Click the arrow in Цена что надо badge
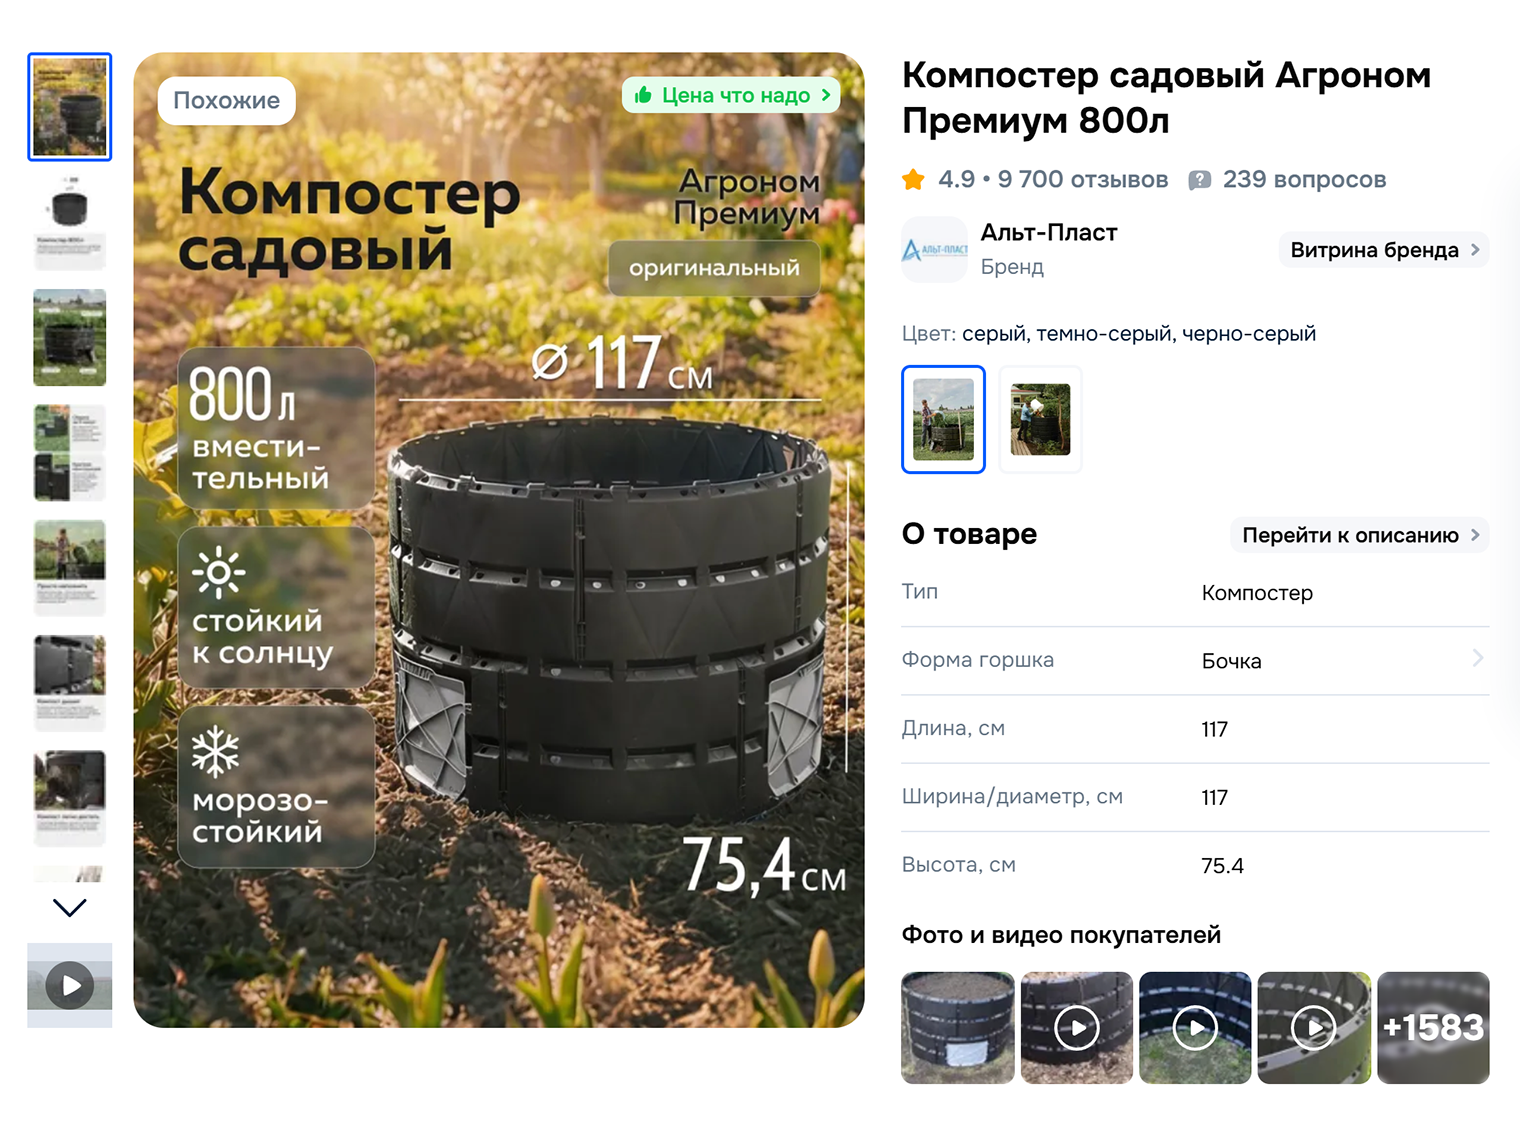 (826, 95)
